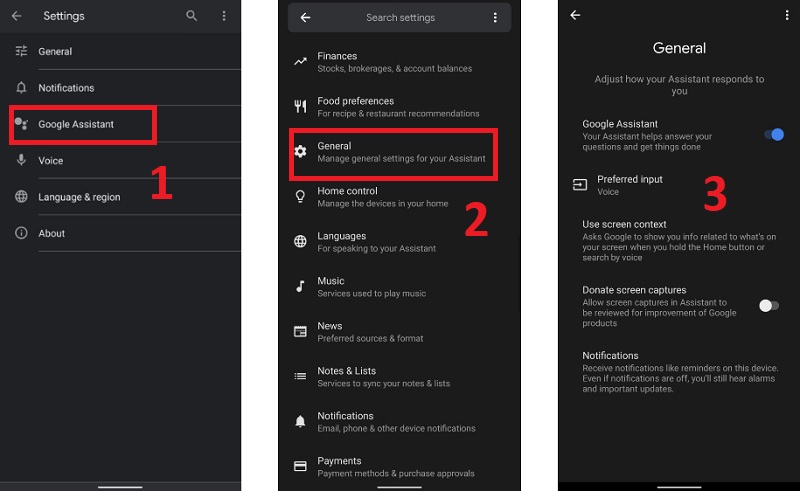Viewport: 800px width, 491px height.
Task: Click the info icon next to About
Action: point(21,233)
